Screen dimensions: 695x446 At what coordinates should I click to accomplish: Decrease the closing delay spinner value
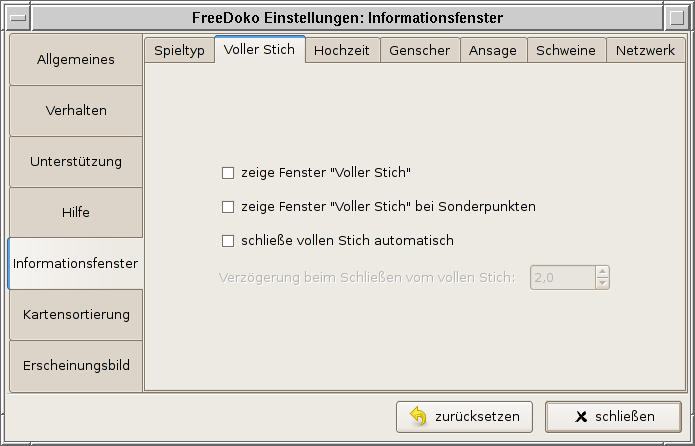point(602,283)
